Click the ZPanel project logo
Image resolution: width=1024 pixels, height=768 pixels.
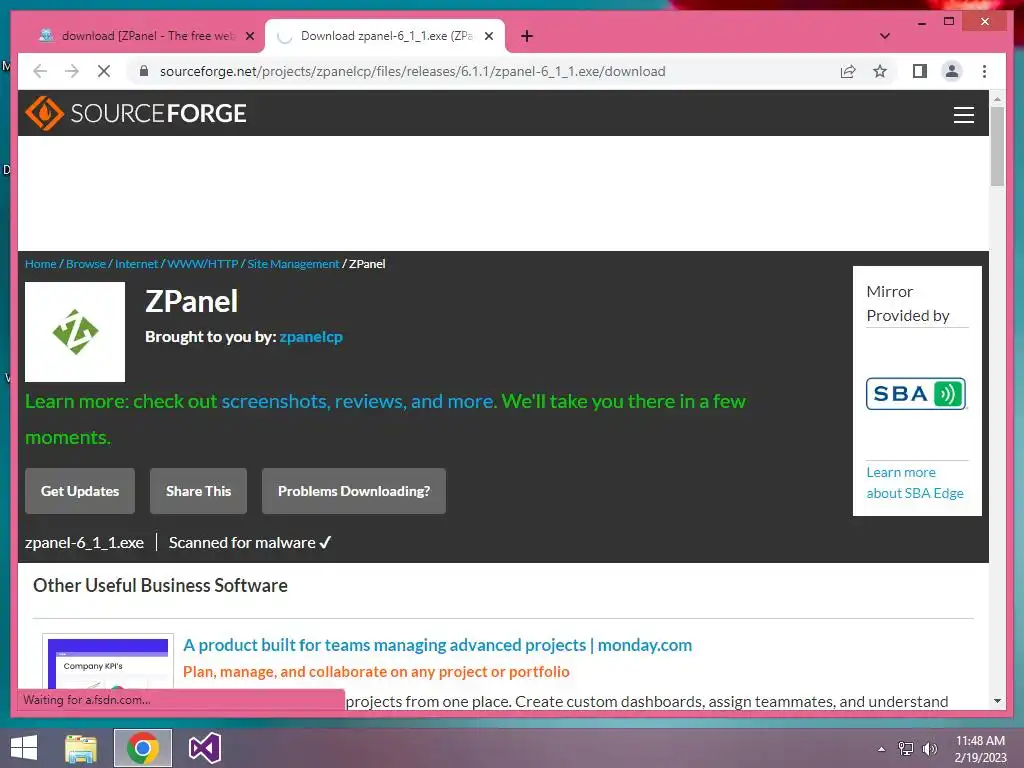click(75, 332)
